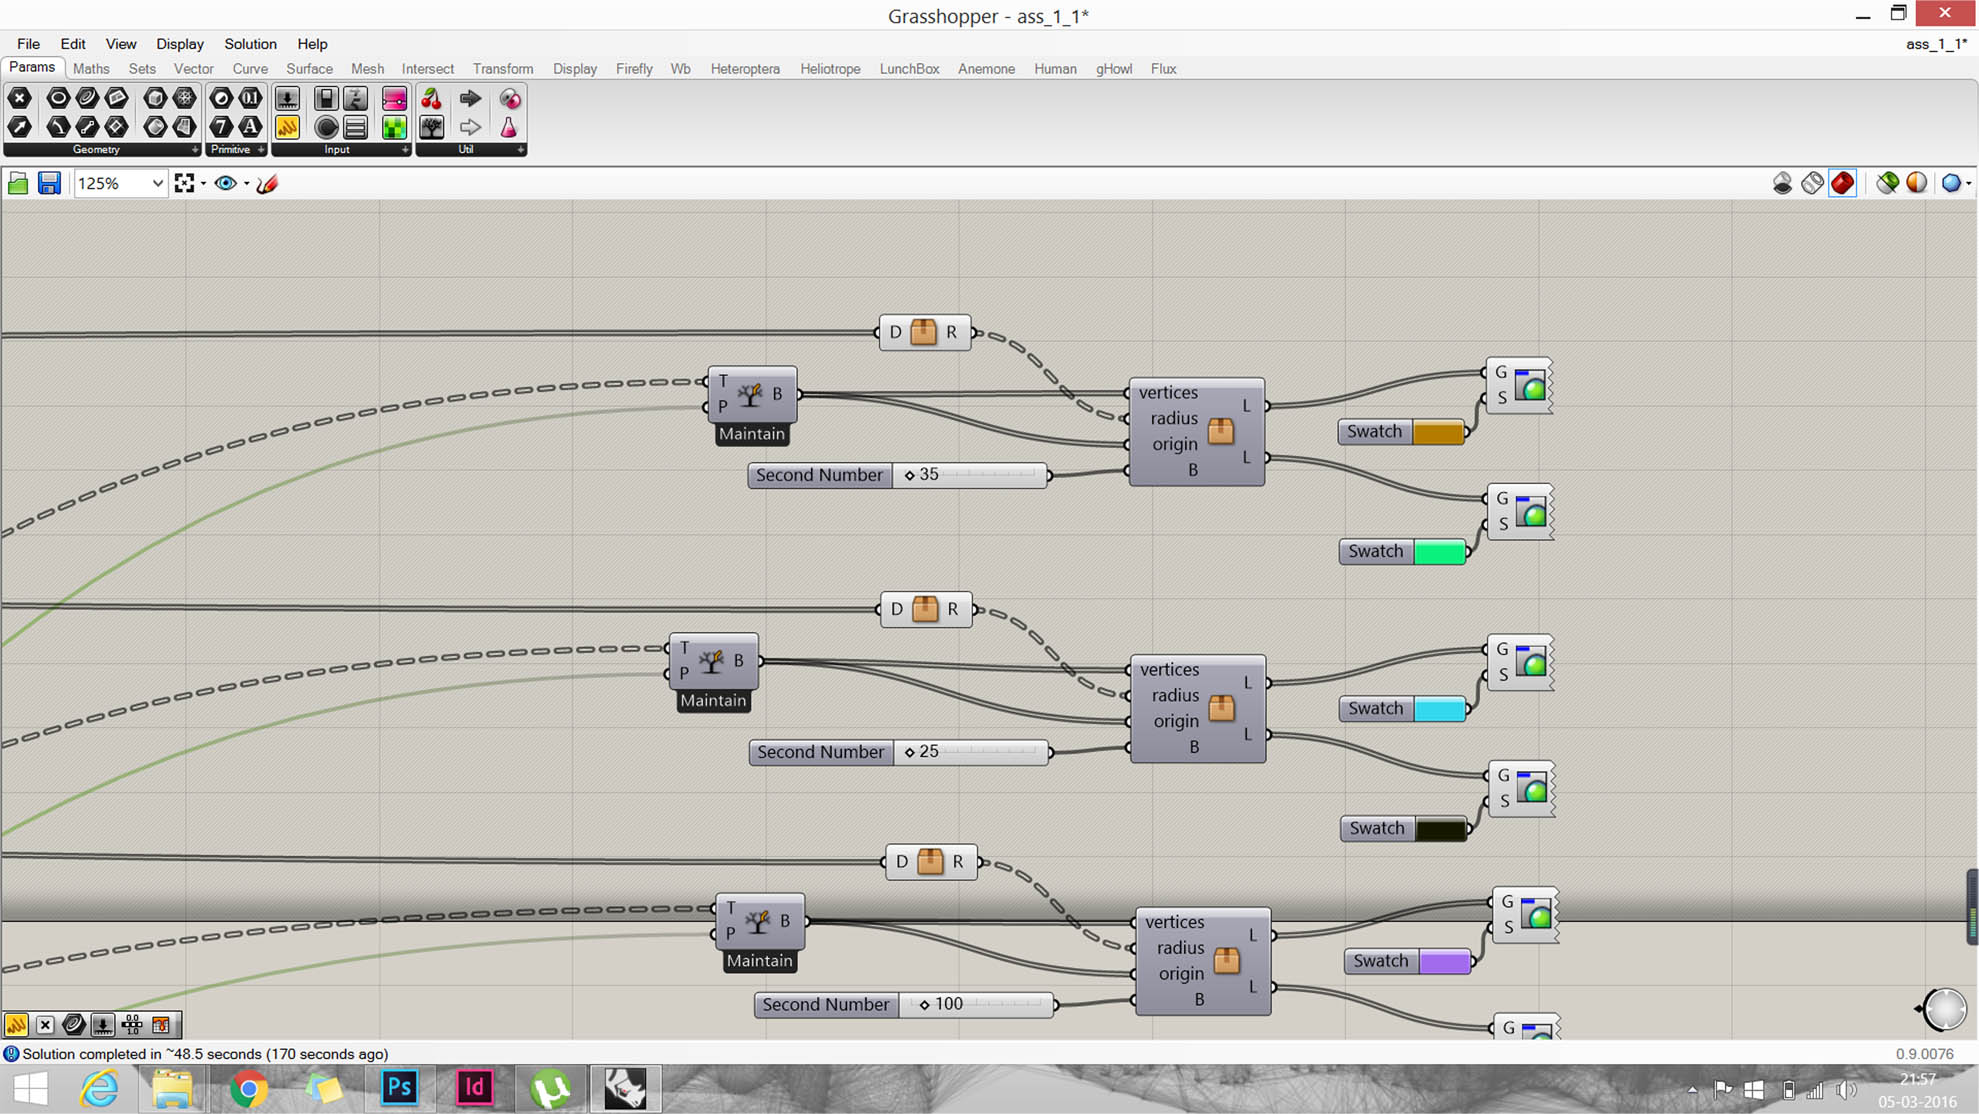Viewport: 1979px width, 1114px height.
Task: Select the Galapagos flask icon in Util
Action: click(x=510, y=127)
